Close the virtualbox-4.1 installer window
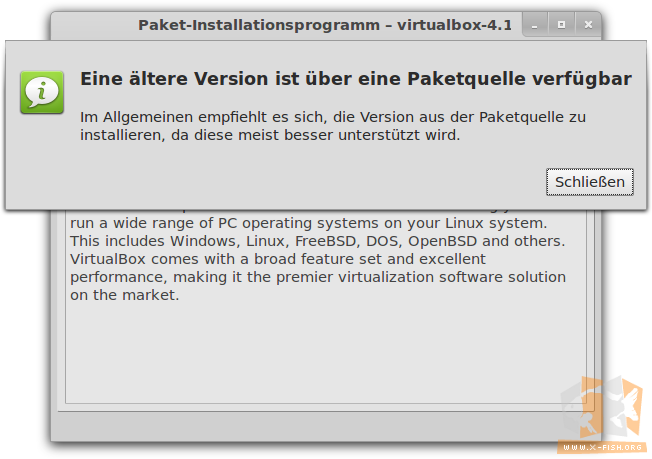Viewport: 652px width, 459px height. (588, 25)
